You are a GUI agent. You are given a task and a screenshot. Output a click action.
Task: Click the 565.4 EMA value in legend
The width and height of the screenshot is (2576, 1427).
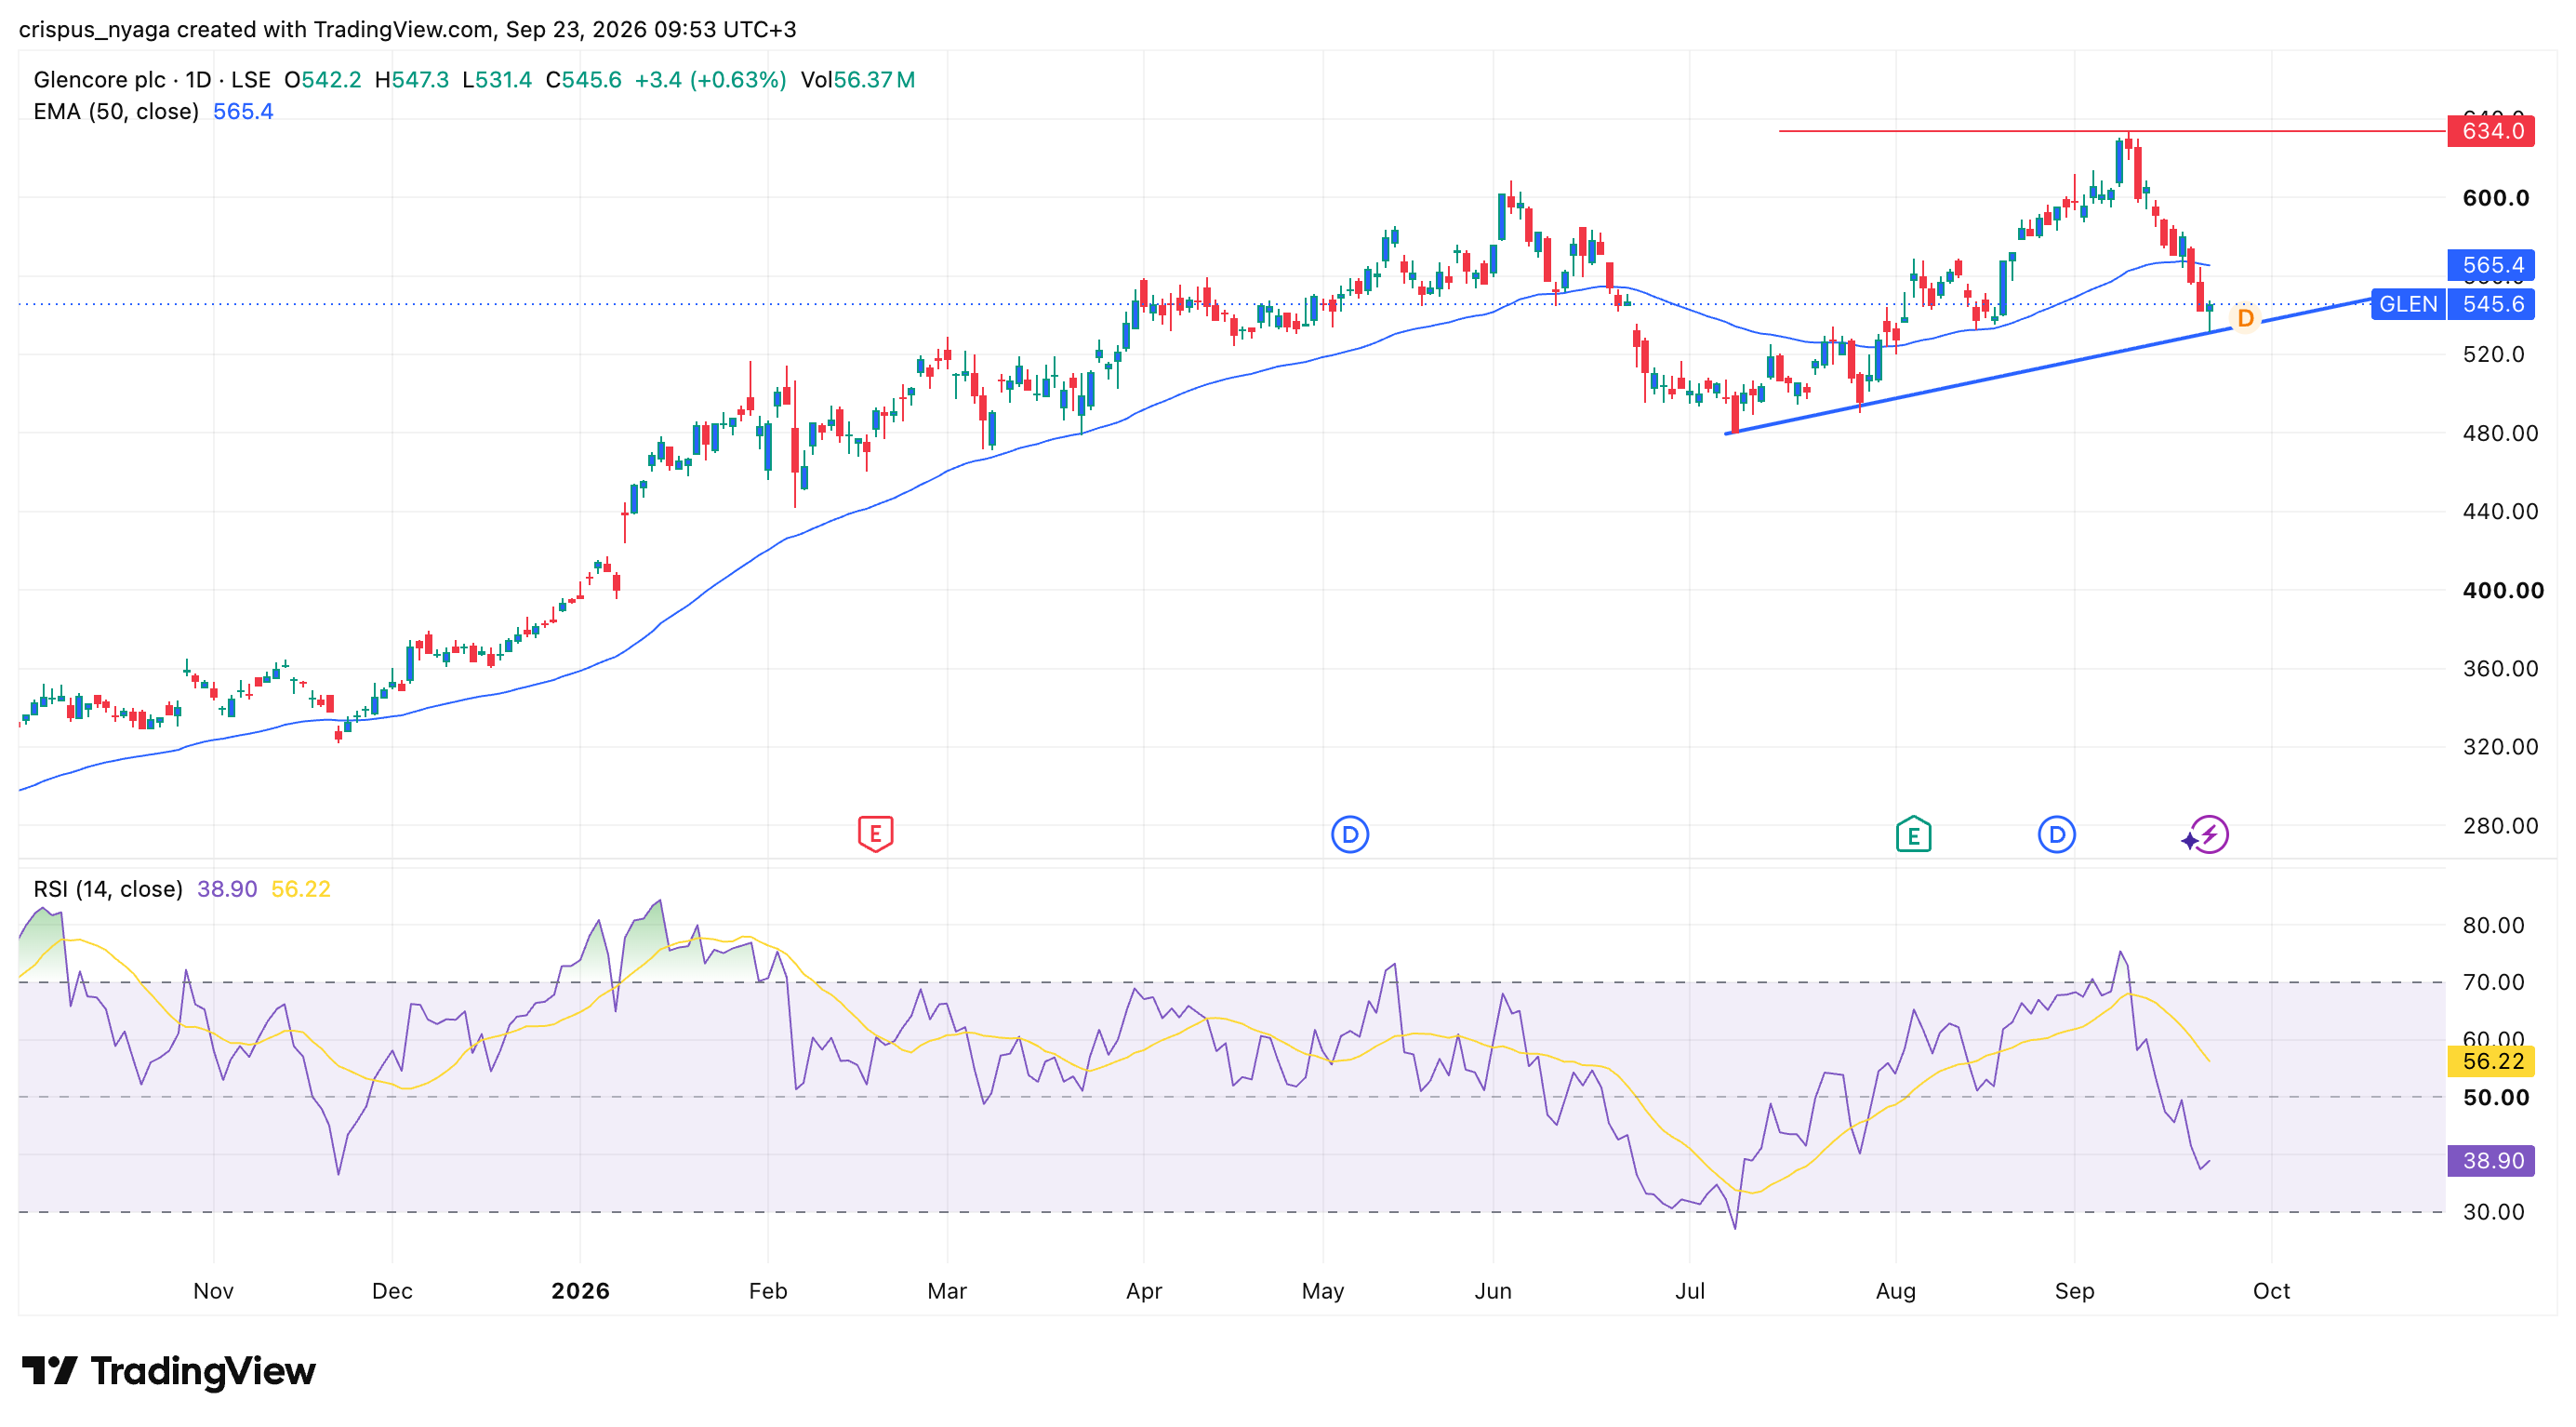tap(243, 112)
